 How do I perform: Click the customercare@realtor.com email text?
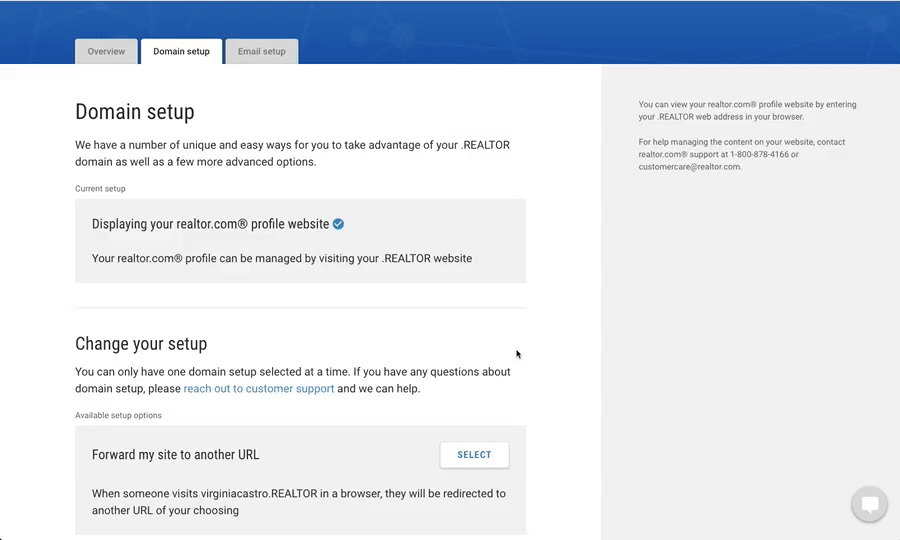[689, 167]
